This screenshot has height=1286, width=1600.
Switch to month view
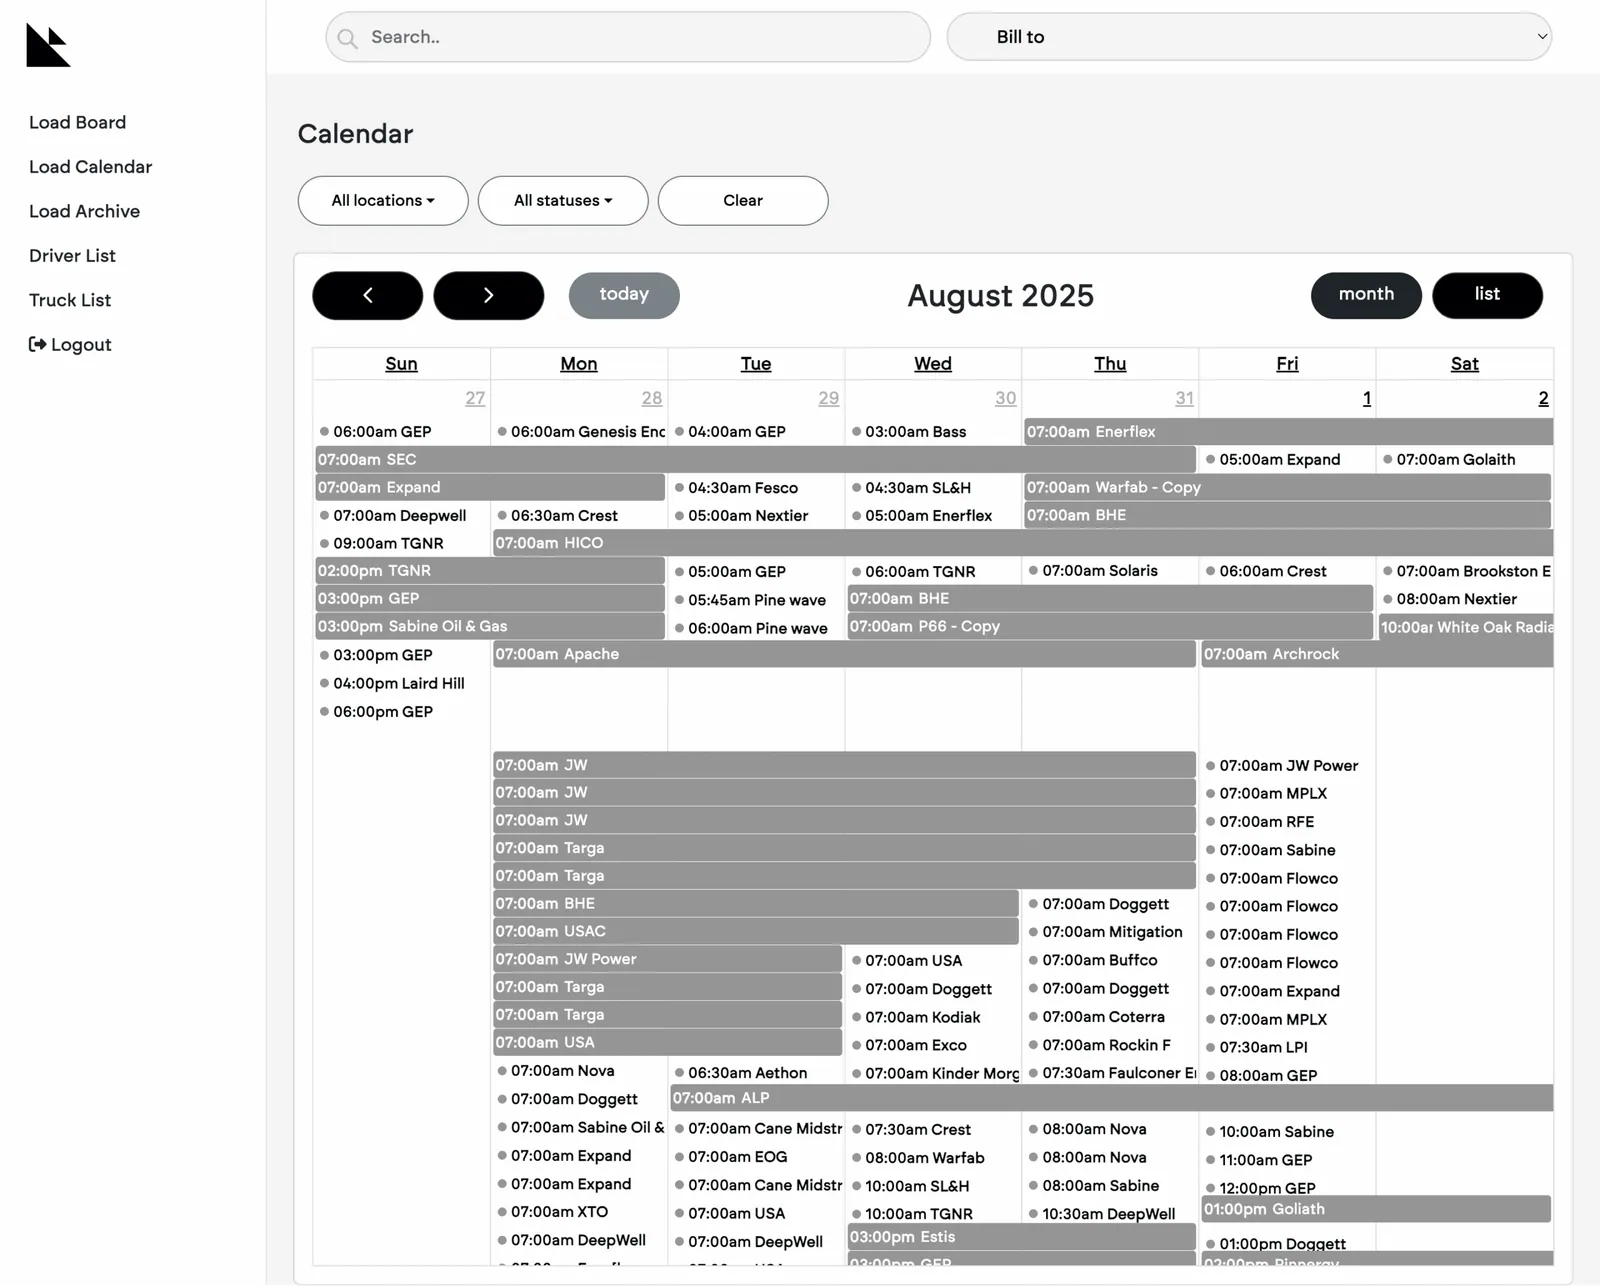tap(1366, 295)
